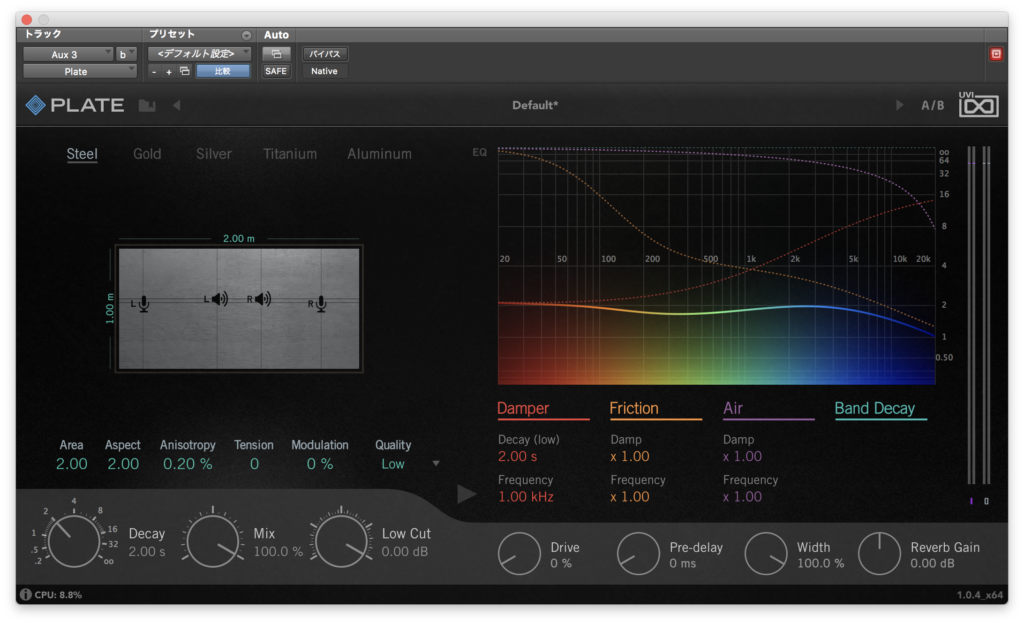Viewport: 1024px width, 624px height.
Task: Click the plus next preset button
Action: (x=168, y=72)
